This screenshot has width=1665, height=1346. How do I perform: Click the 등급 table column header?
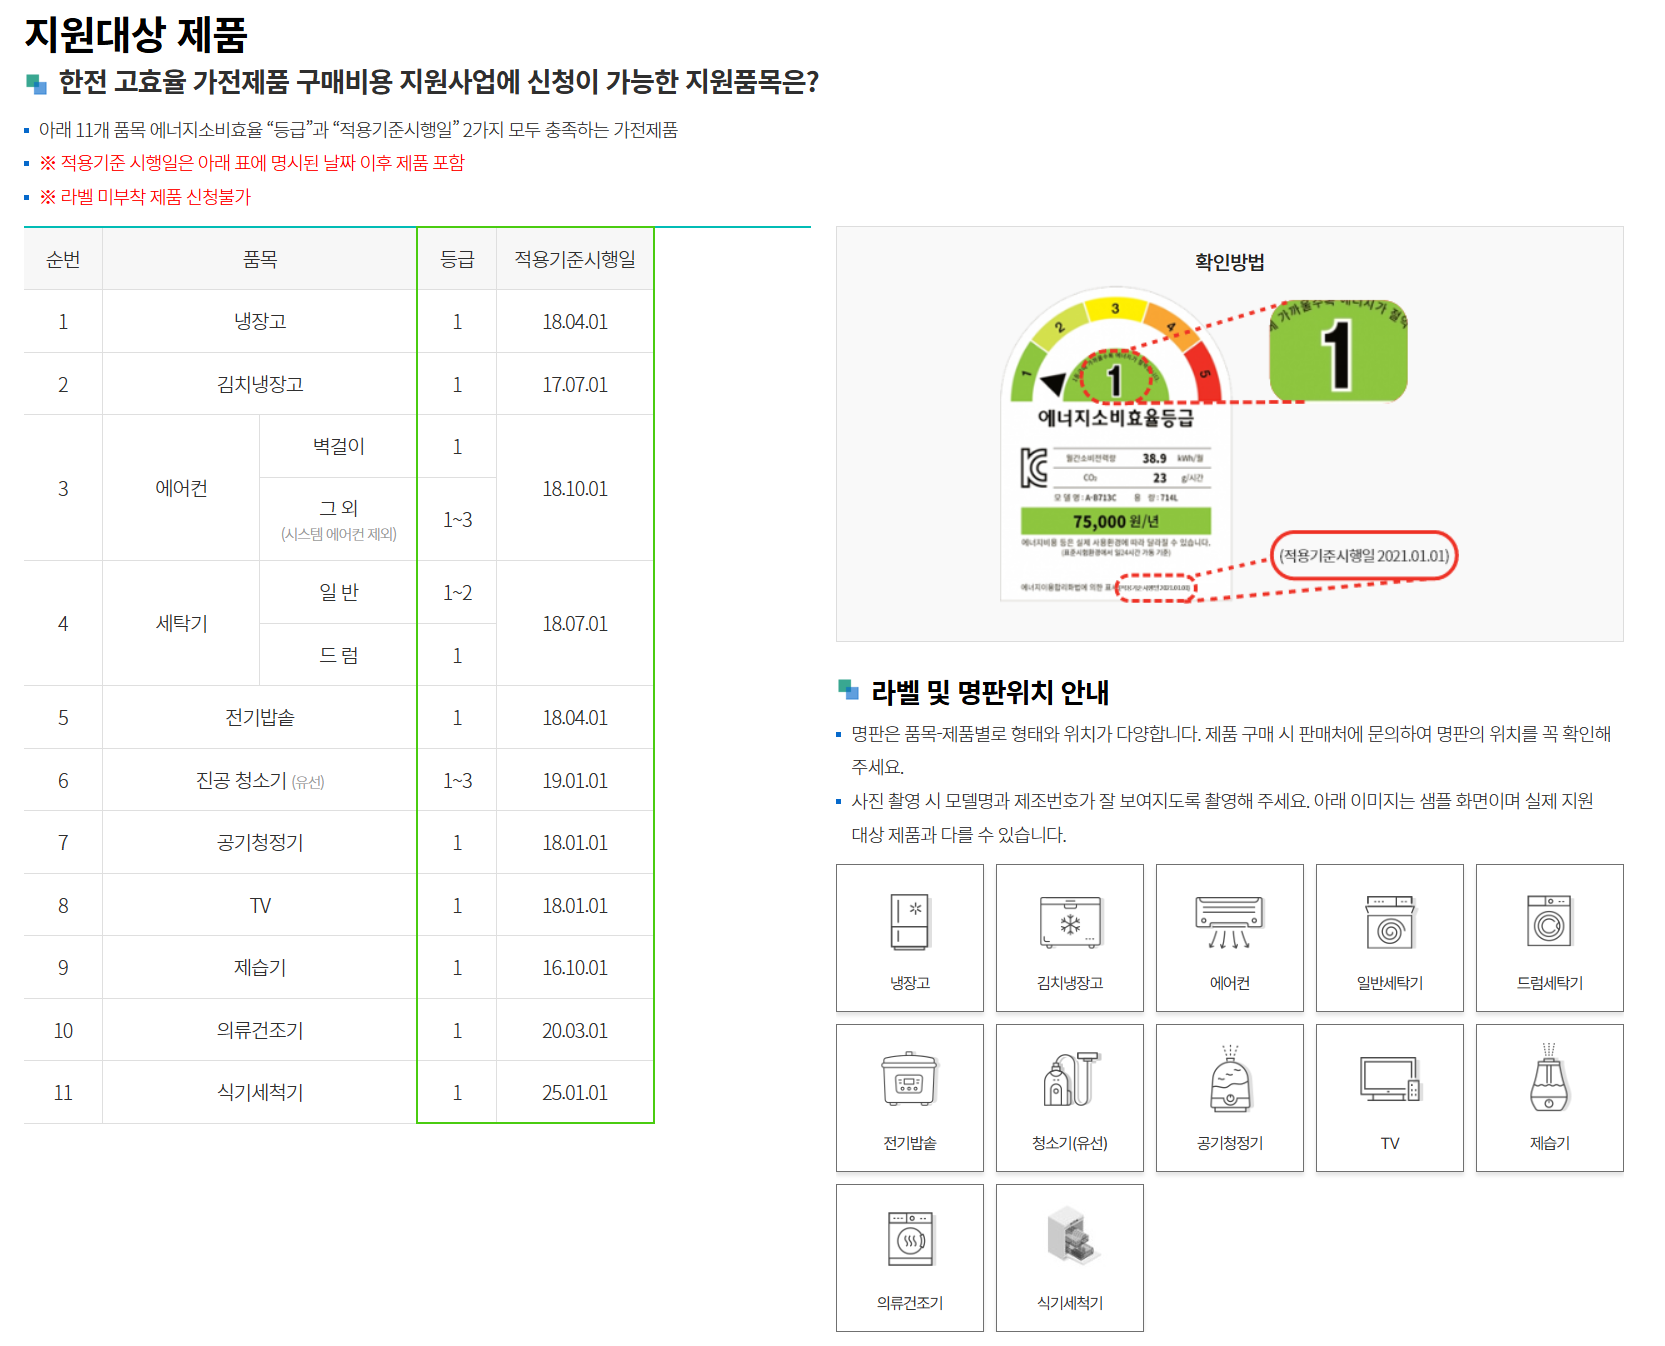(x=456, y=258)
